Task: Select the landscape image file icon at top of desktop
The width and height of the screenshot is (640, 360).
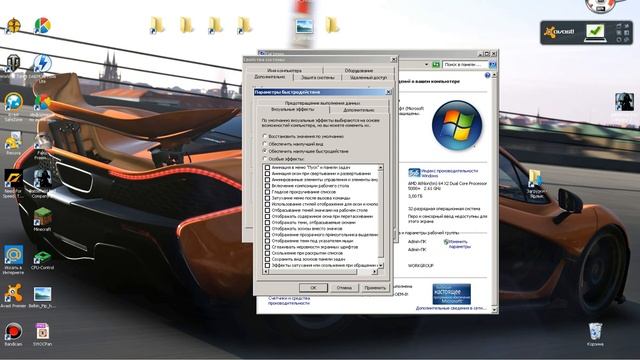Action: click(x=304, y=27)
